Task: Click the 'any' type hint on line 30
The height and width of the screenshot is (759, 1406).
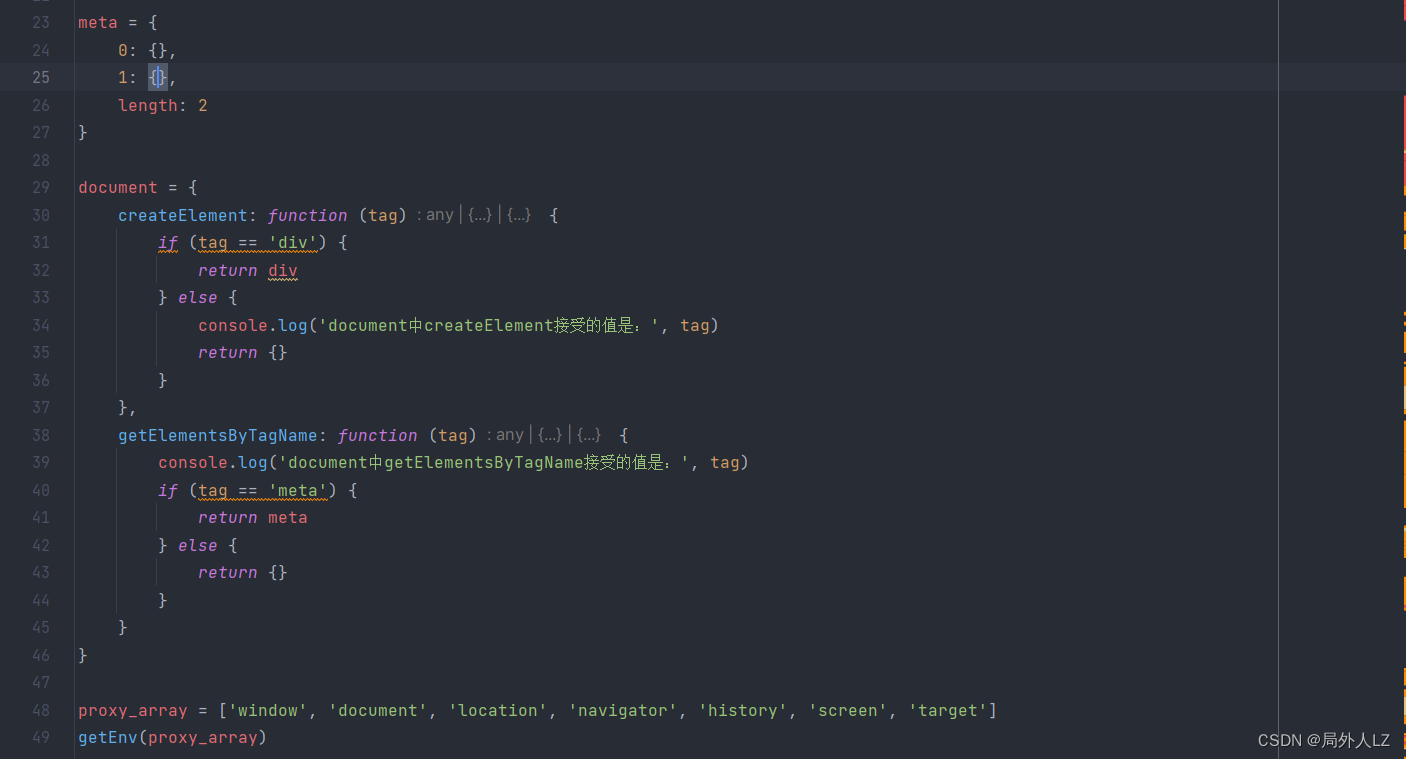Action: point(440,215)
